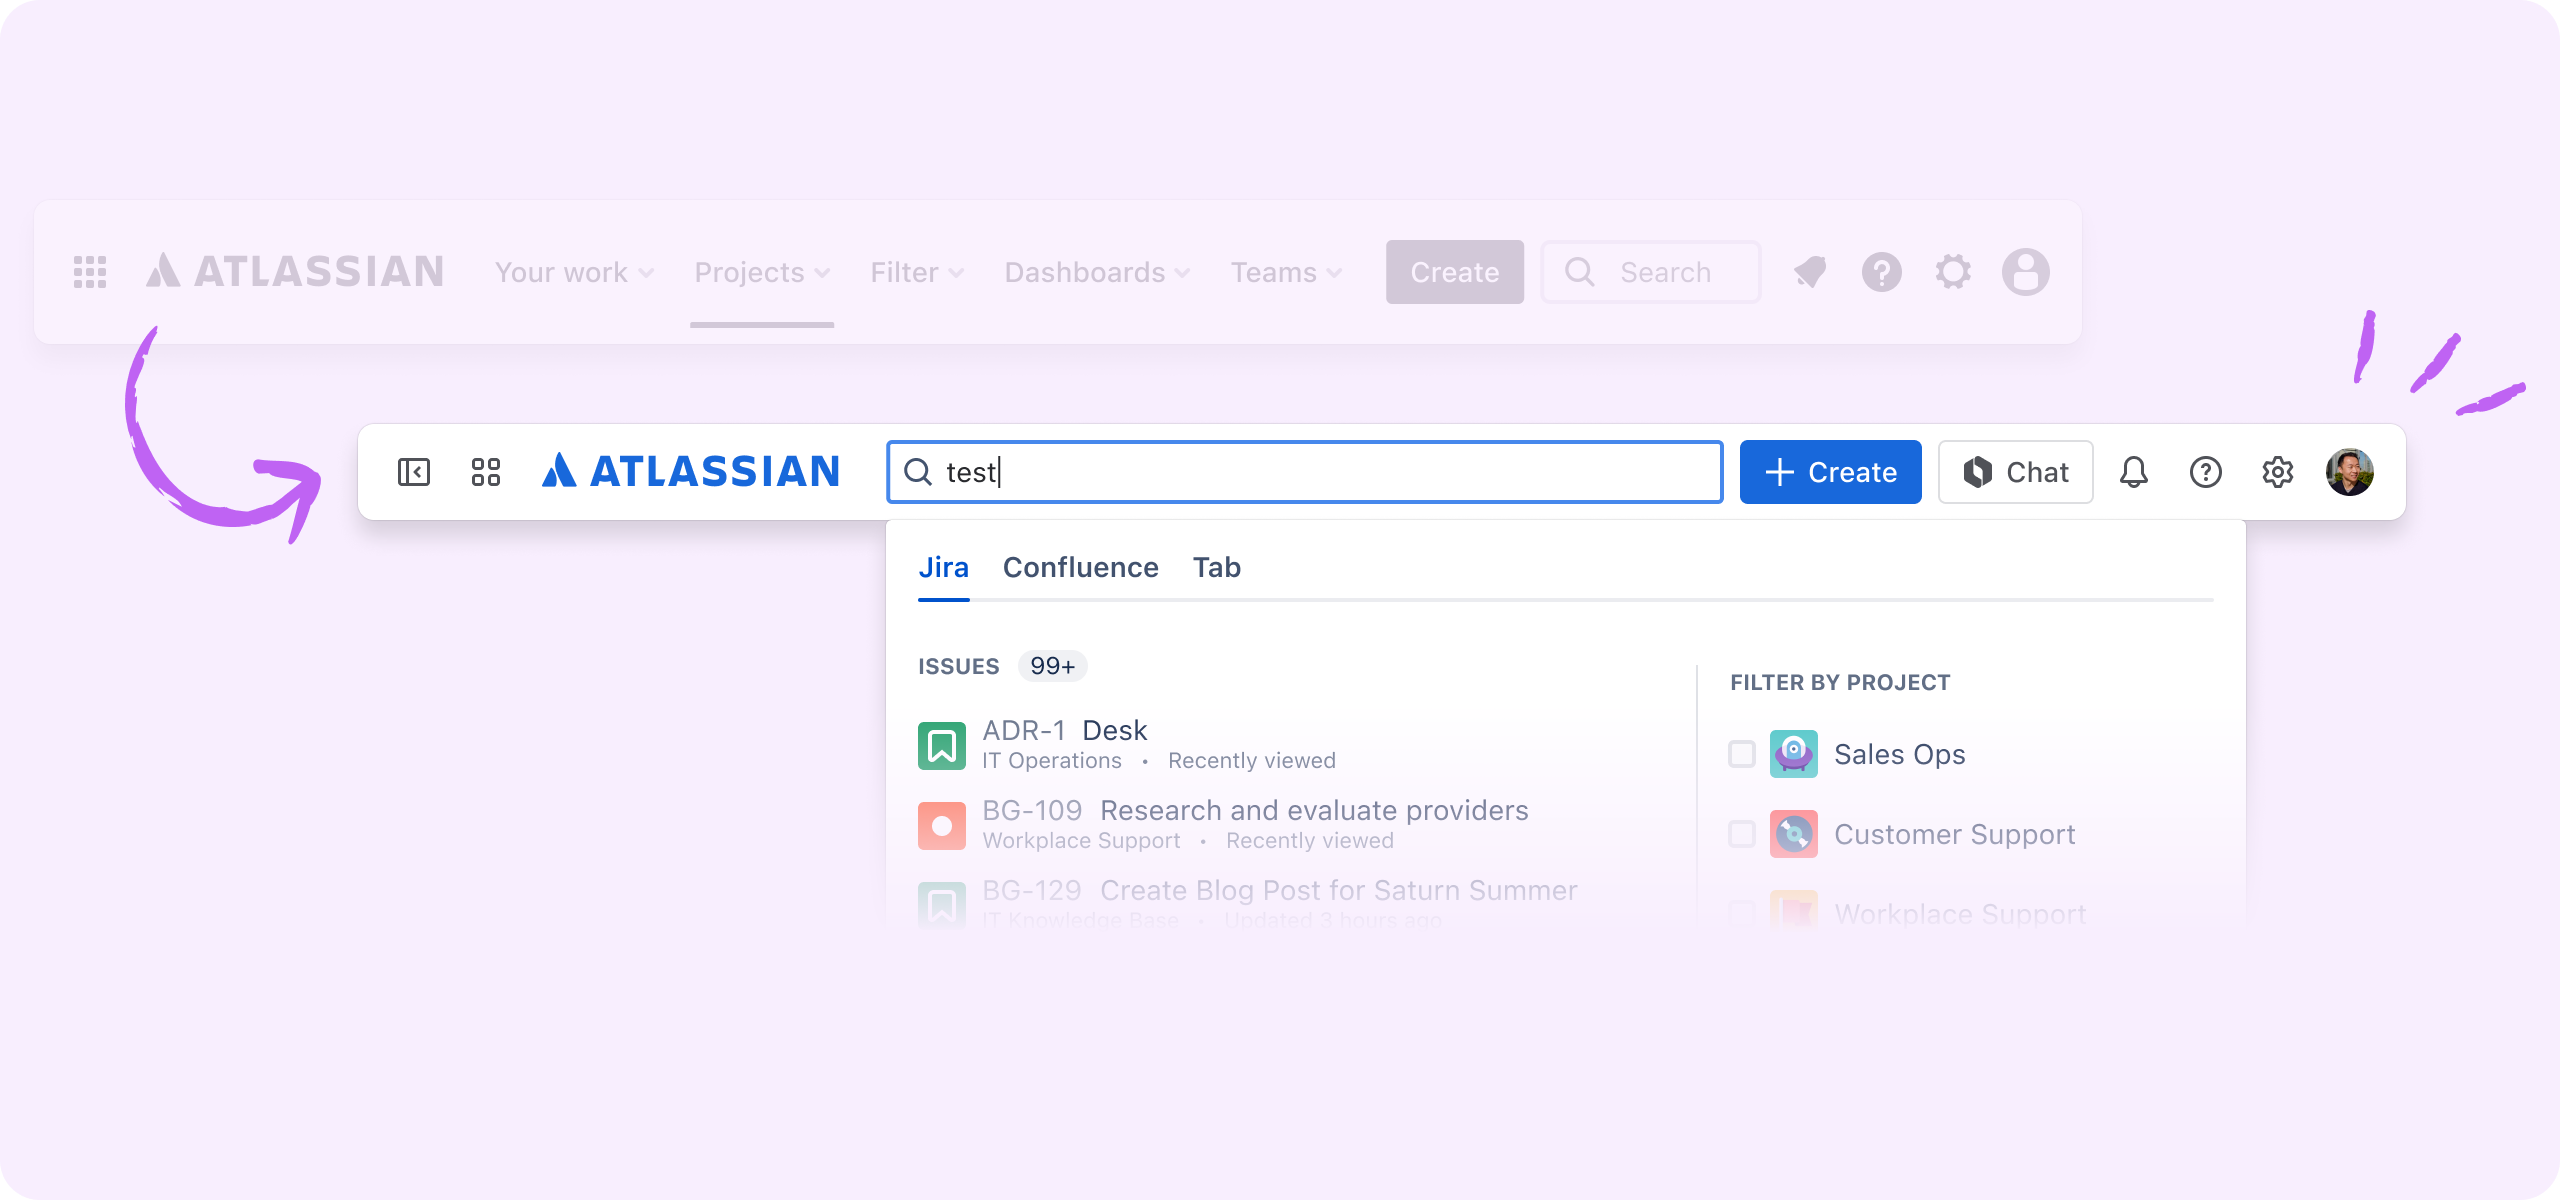Click the Sales Ops project icon
This screenshot has width=2560, height=1200.
click(x=1793, y=754)
